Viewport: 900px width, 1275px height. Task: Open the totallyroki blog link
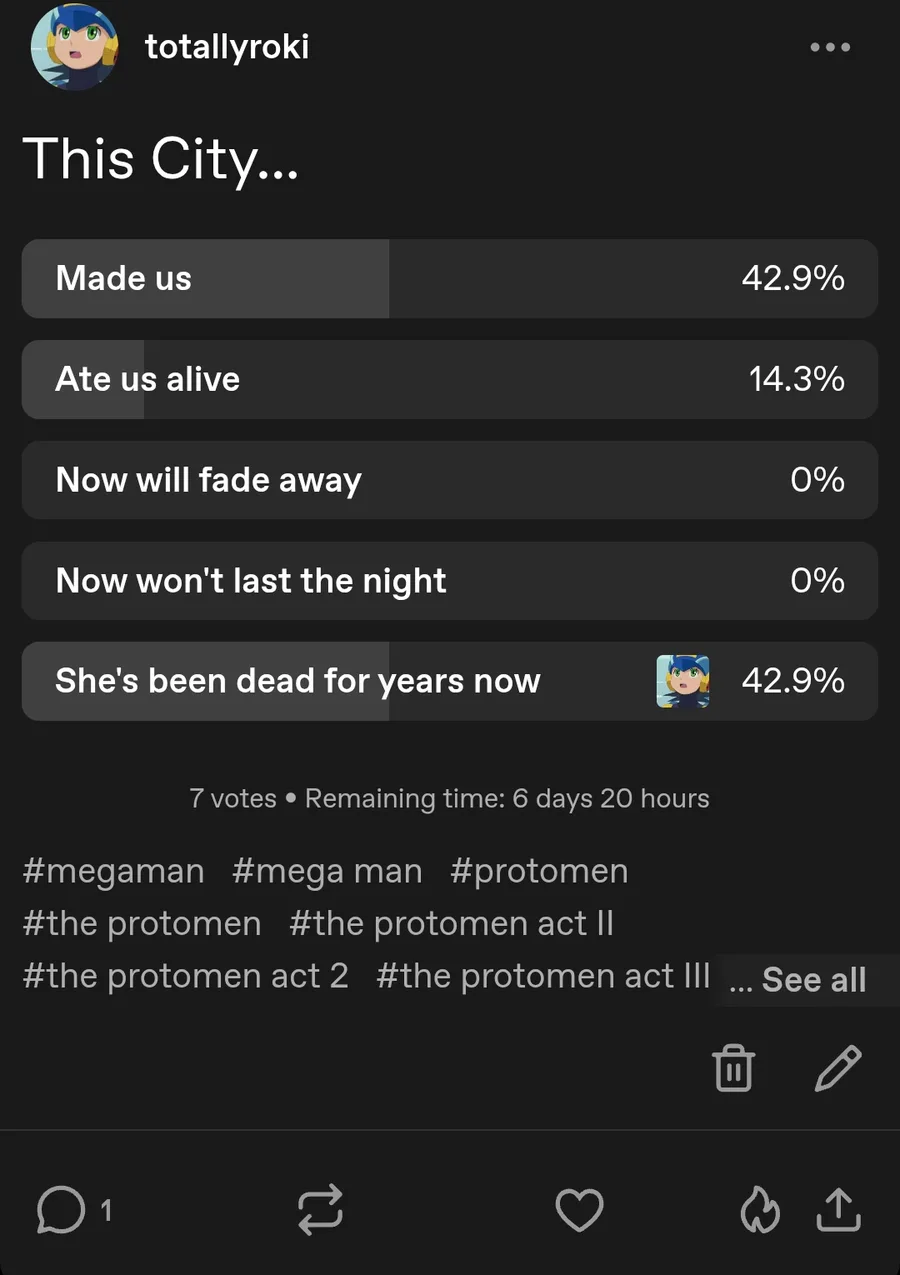coord(227,46)
